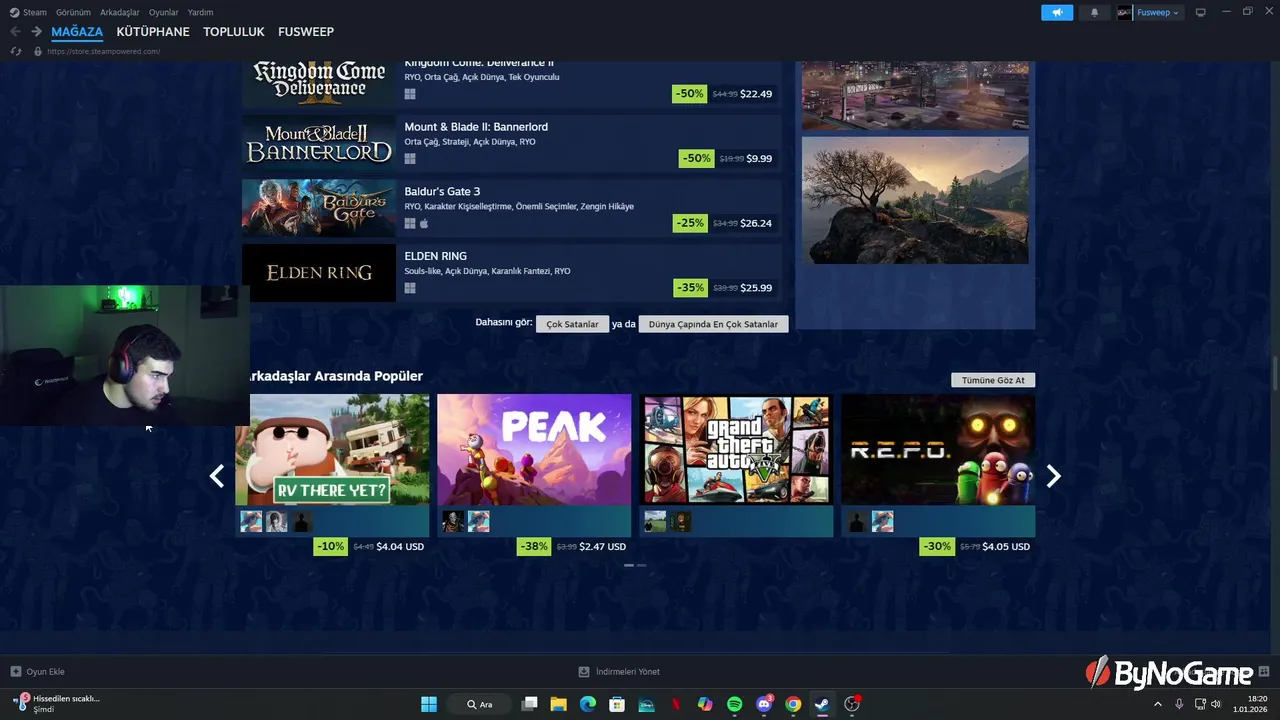Open Kingdom Come Deliverance II thumbnail
Viewport: 1280px width, 720px height.
coord(319,82)
